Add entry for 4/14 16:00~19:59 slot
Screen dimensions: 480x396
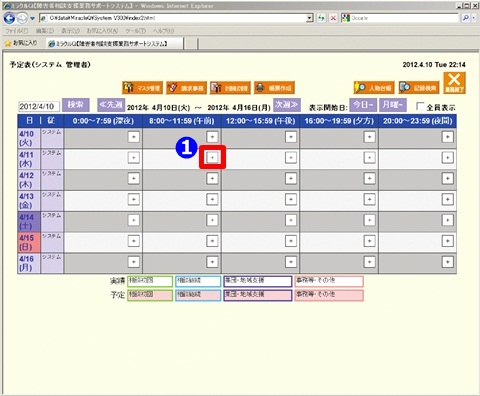(369, 220)
